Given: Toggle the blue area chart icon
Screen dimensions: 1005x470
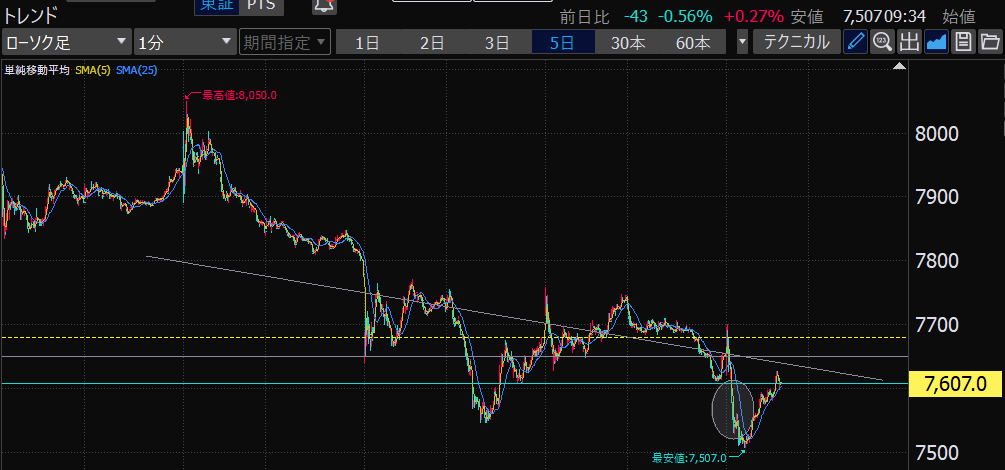Looking at the screenshot, I should coord(936,42).
